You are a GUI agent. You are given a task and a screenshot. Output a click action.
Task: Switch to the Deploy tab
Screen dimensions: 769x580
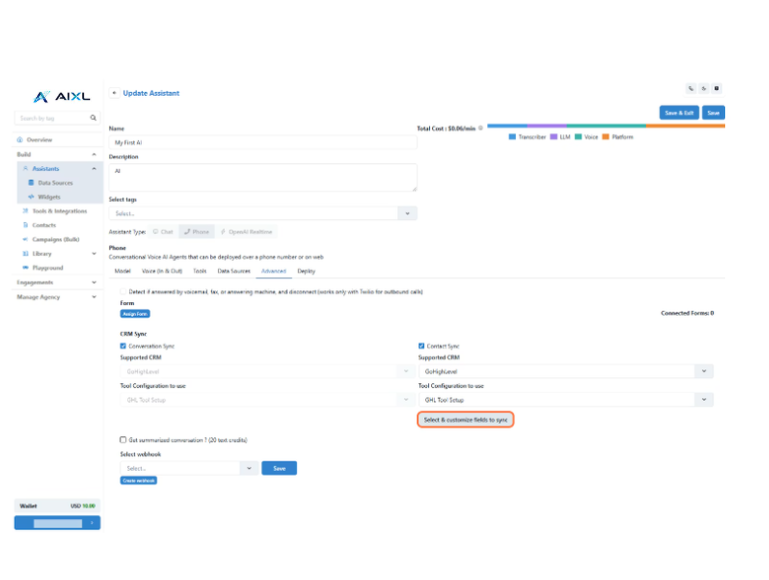[x=306, y=271]
